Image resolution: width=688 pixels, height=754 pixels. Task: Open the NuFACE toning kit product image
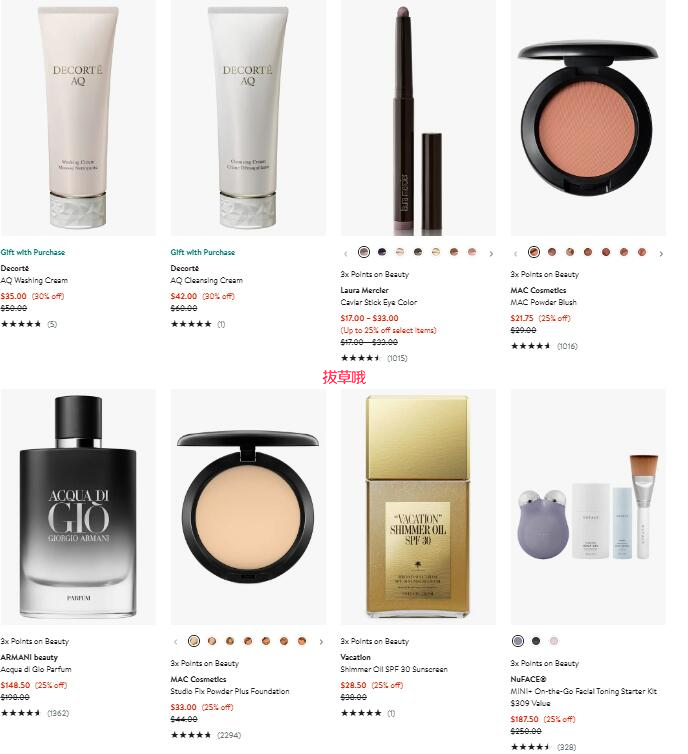(x=588, y=507)
